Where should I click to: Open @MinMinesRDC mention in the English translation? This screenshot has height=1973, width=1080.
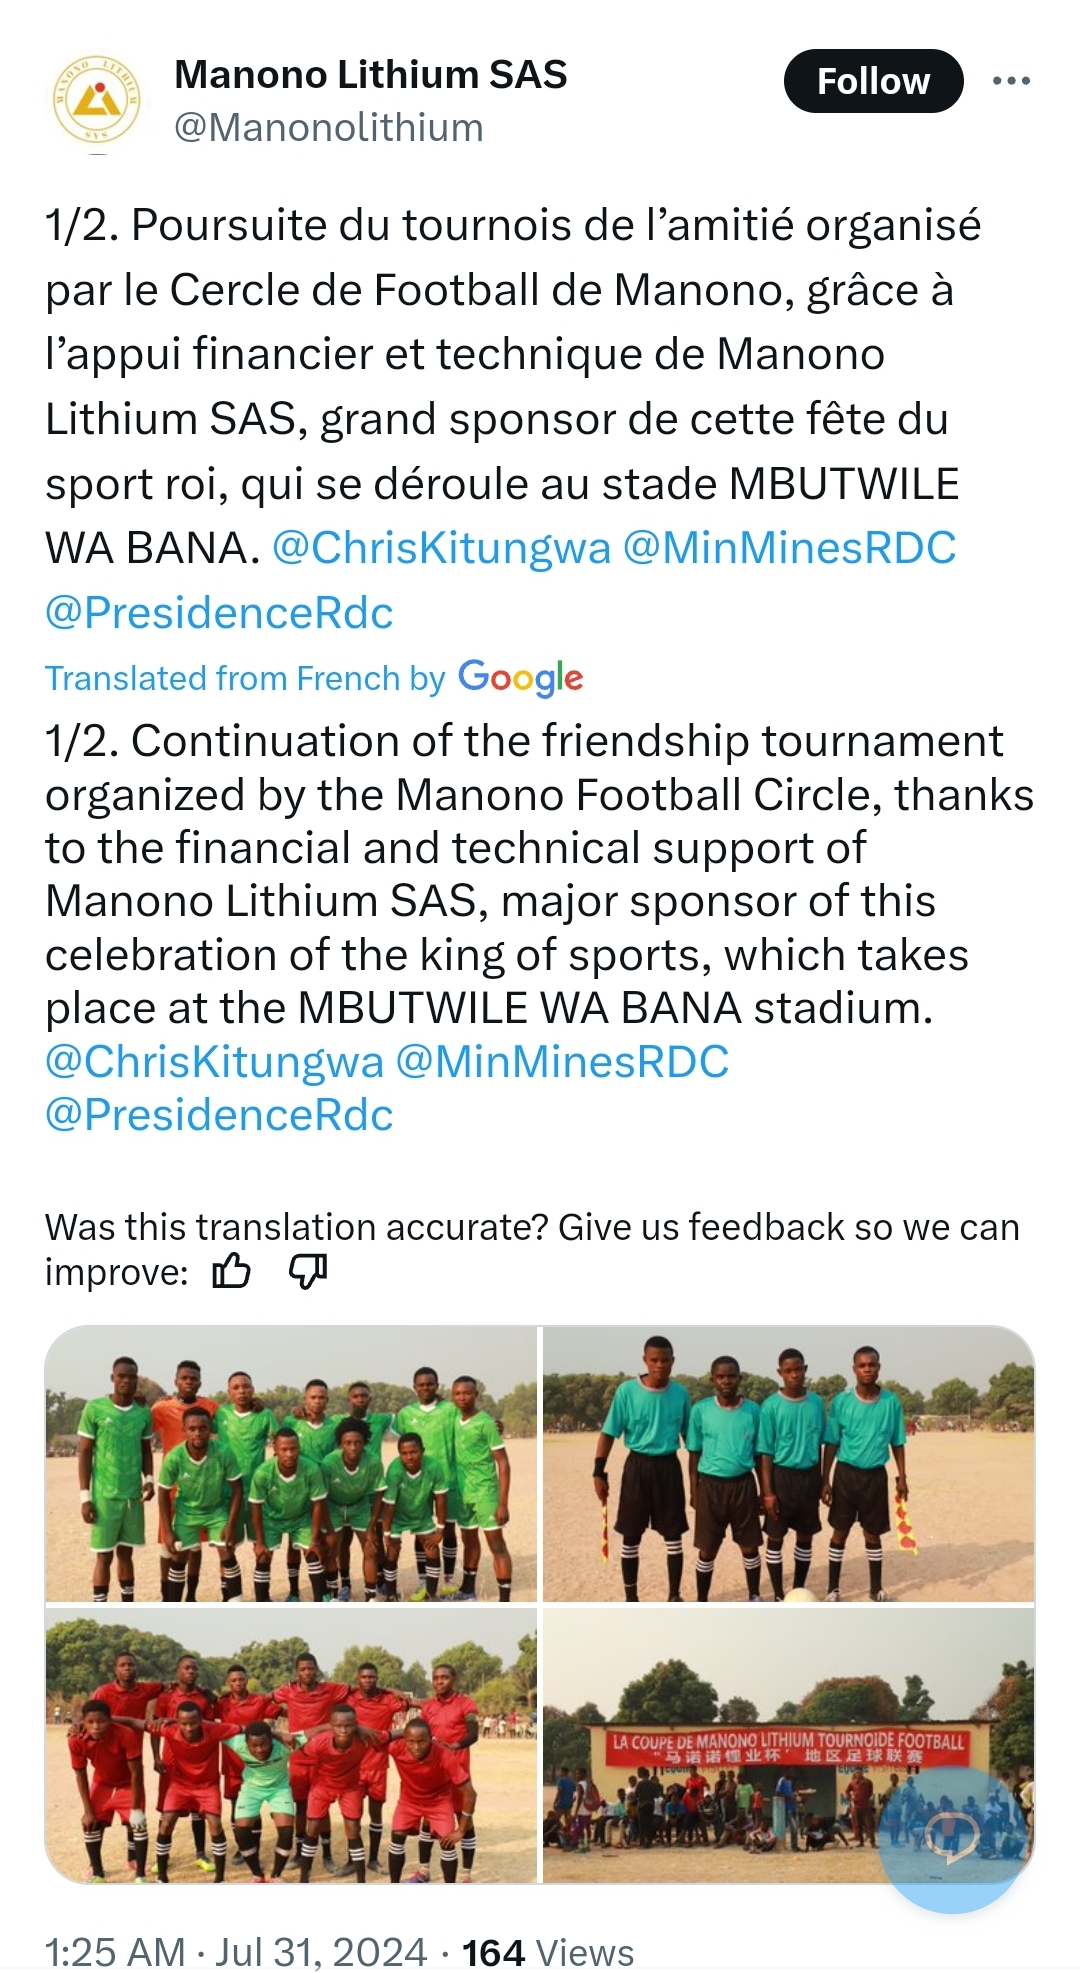pos(562,1061)
